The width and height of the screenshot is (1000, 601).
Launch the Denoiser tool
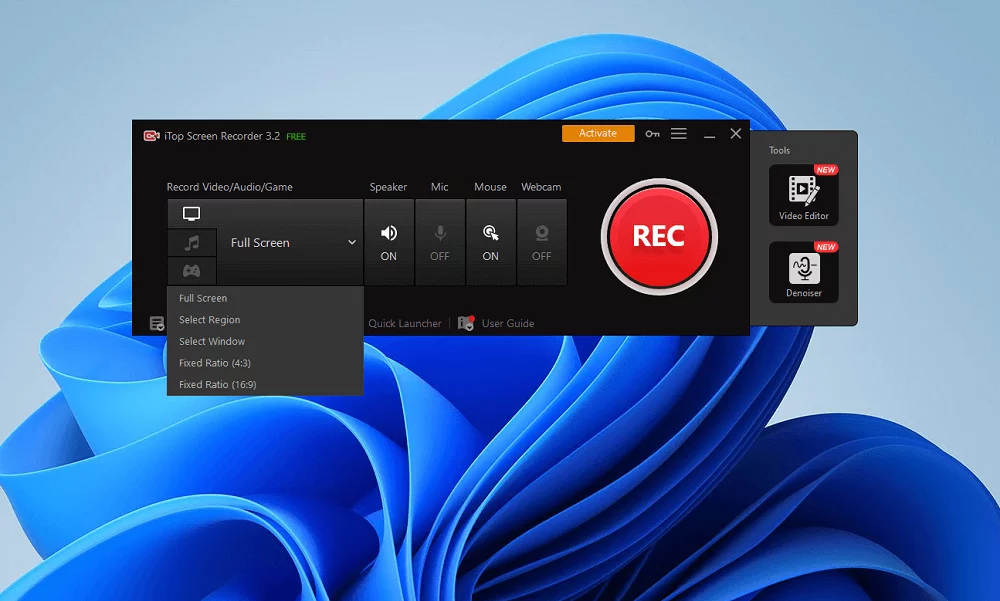pos(804,272)
